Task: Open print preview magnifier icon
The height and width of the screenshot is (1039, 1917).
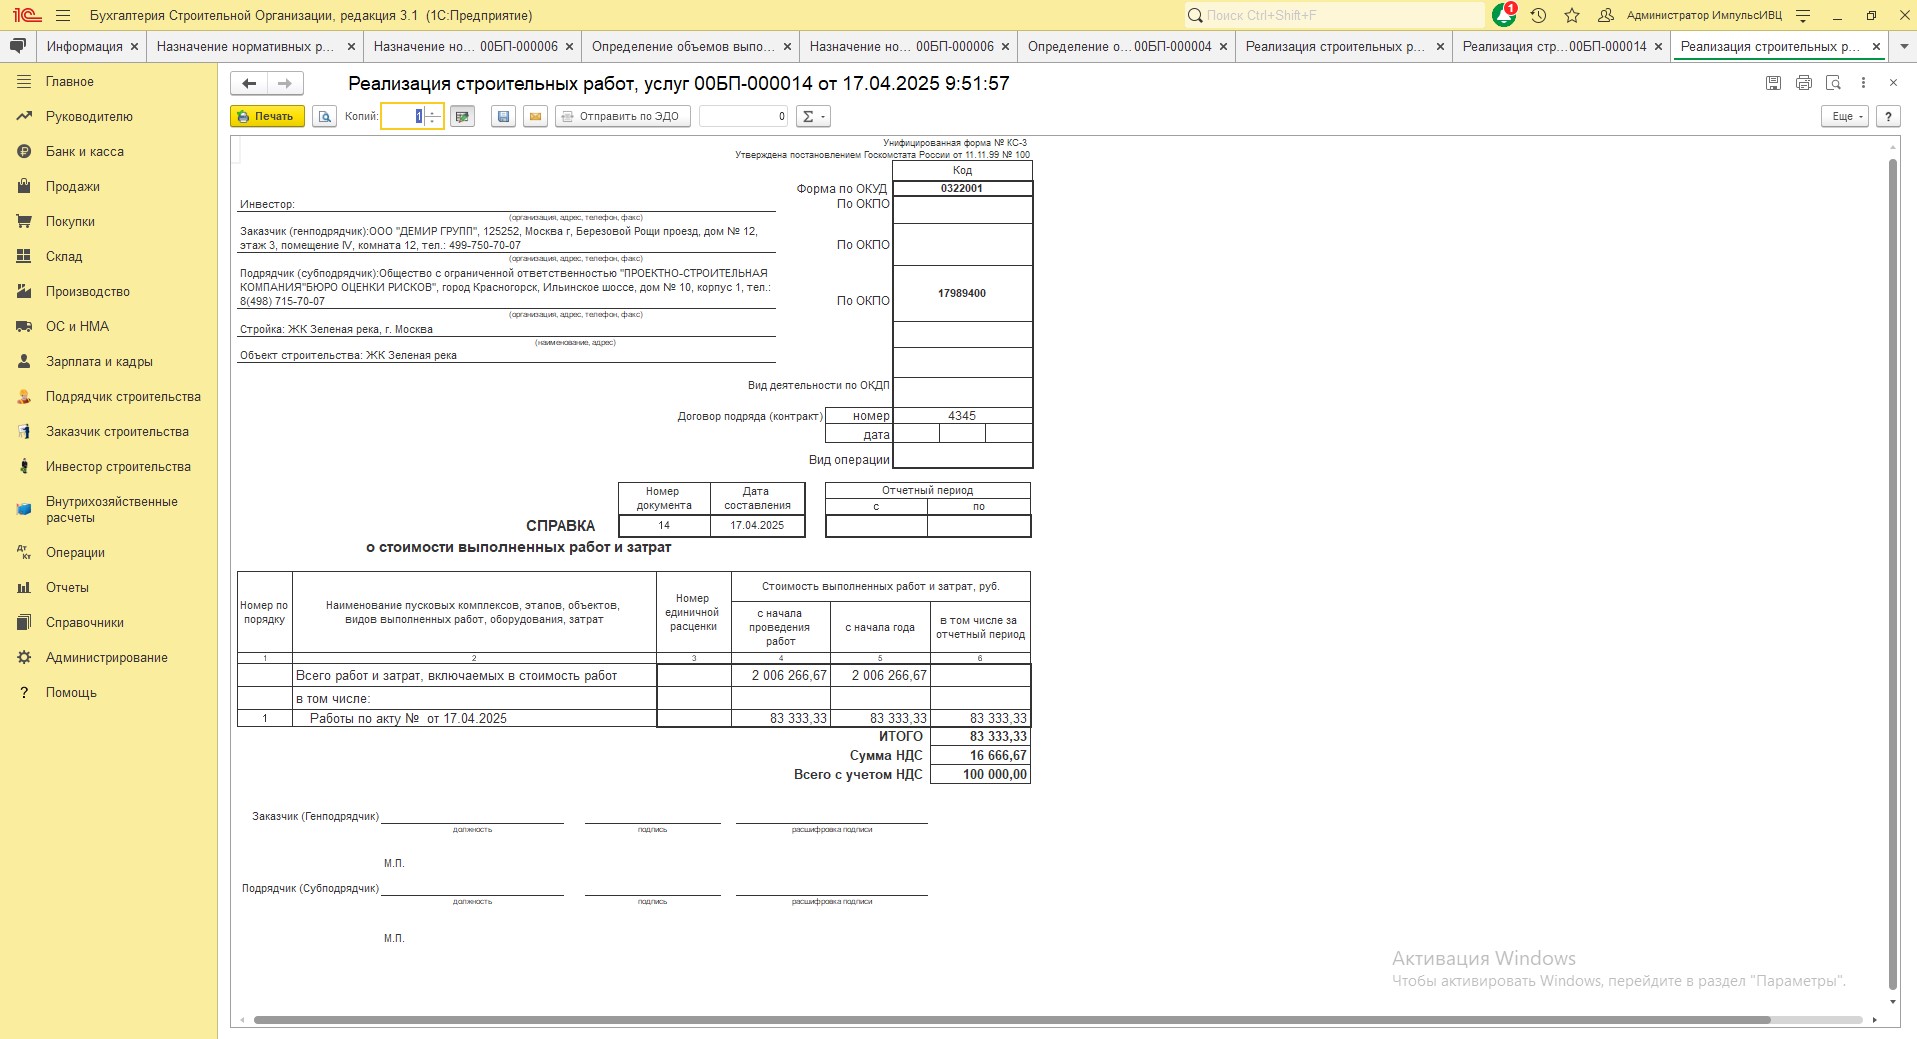Action: pyautogui.click(x=324, y=116)
